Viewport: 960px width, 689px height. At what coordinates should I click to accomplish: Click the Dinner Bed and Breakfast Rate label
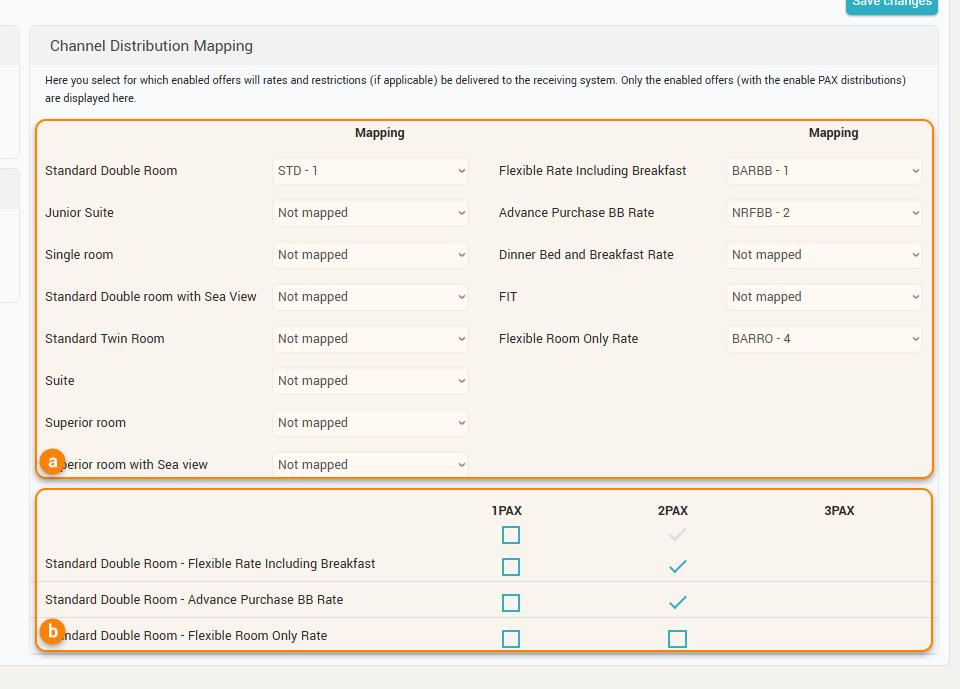pos(586,255)
